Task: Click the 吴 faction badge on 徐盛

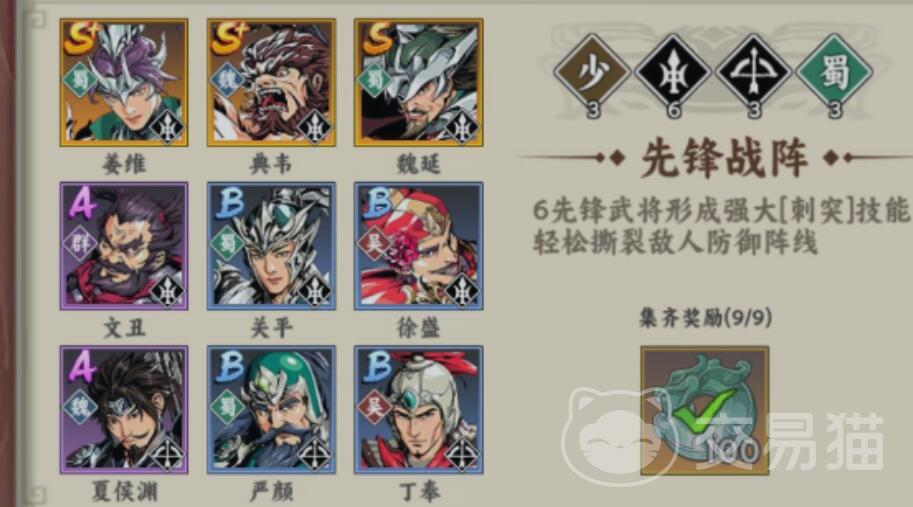Action: click(x=375, y=243)
